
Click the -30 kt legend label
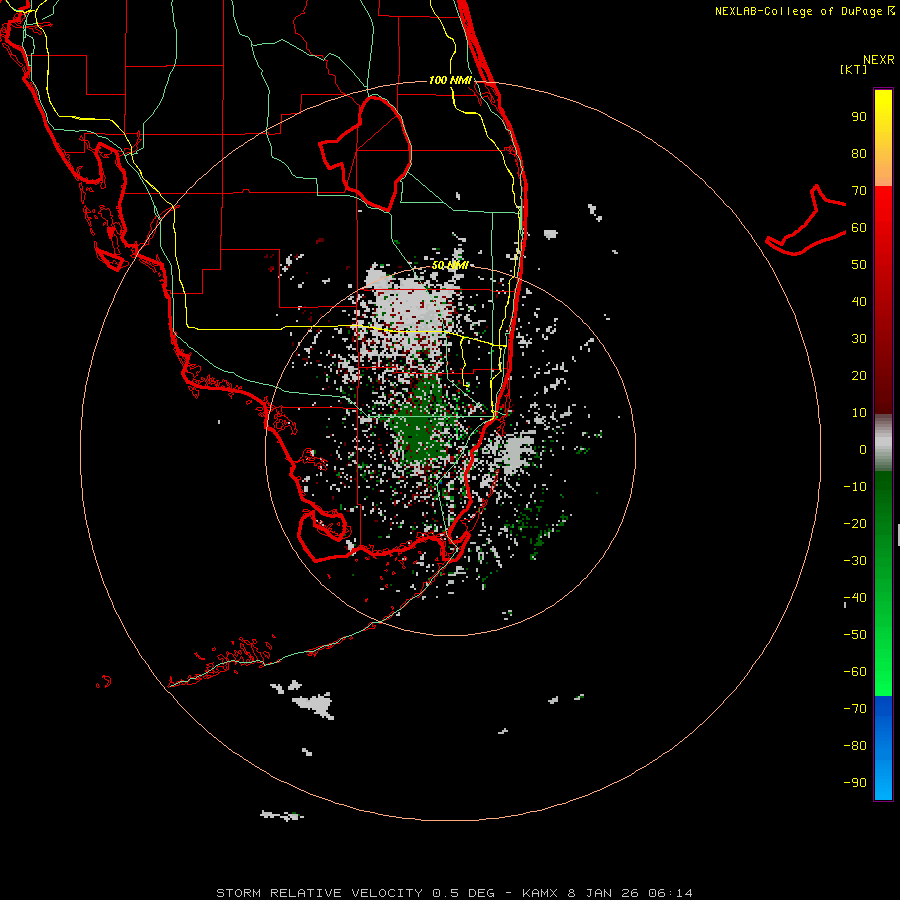click(x=855, y=561)
